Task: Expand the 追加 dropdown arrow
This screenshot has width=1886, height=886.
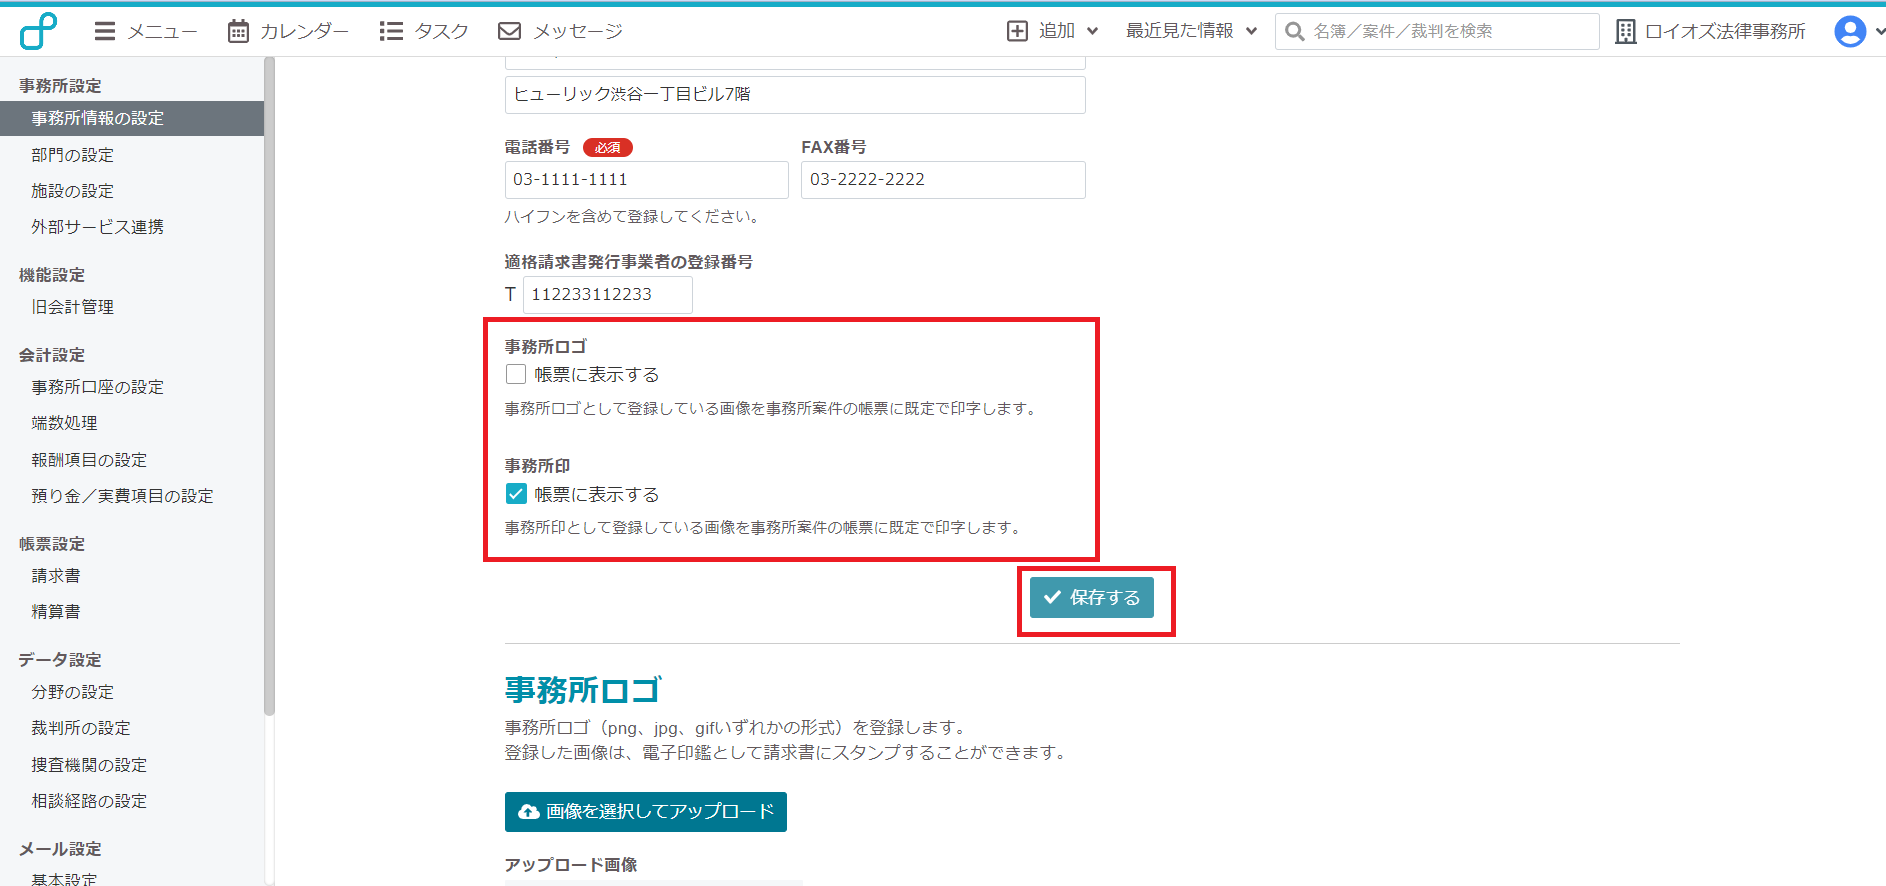Action: click(1092, 31)
